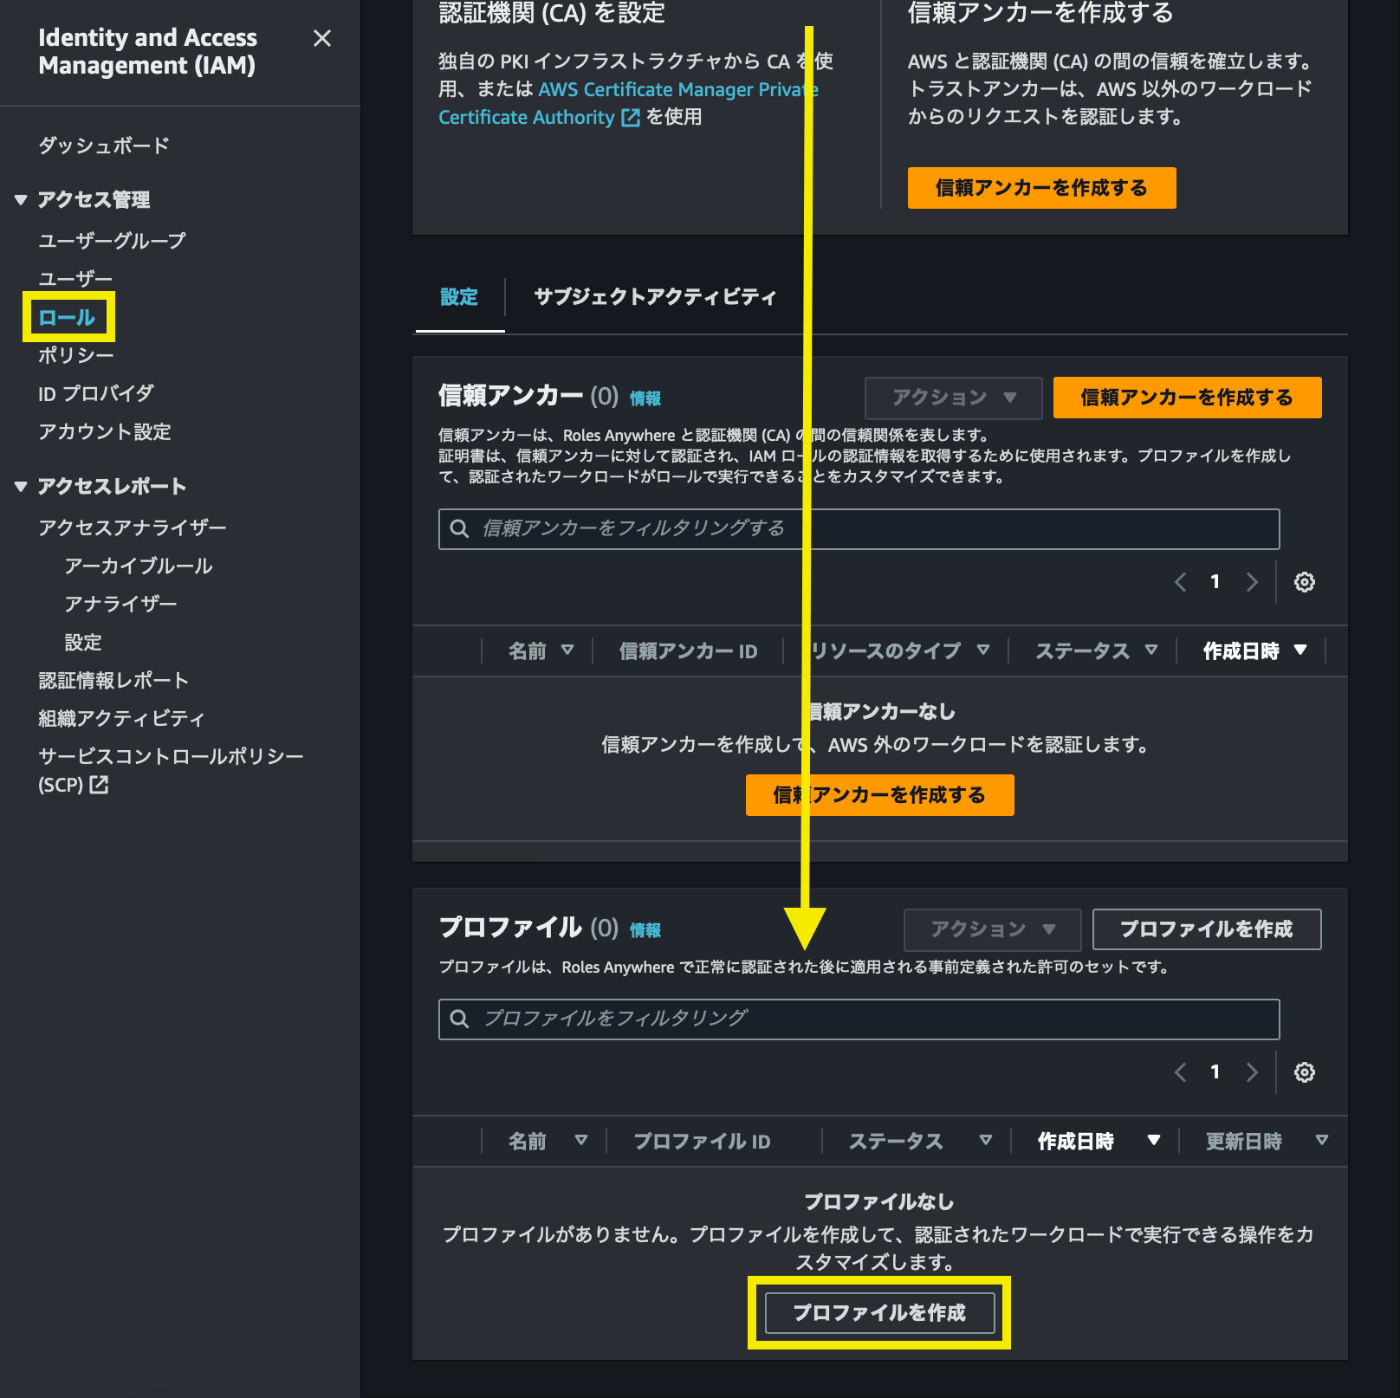Click 信頼アンカーを作成する in empty table area

pyautogui.click(x=880, y=795)
